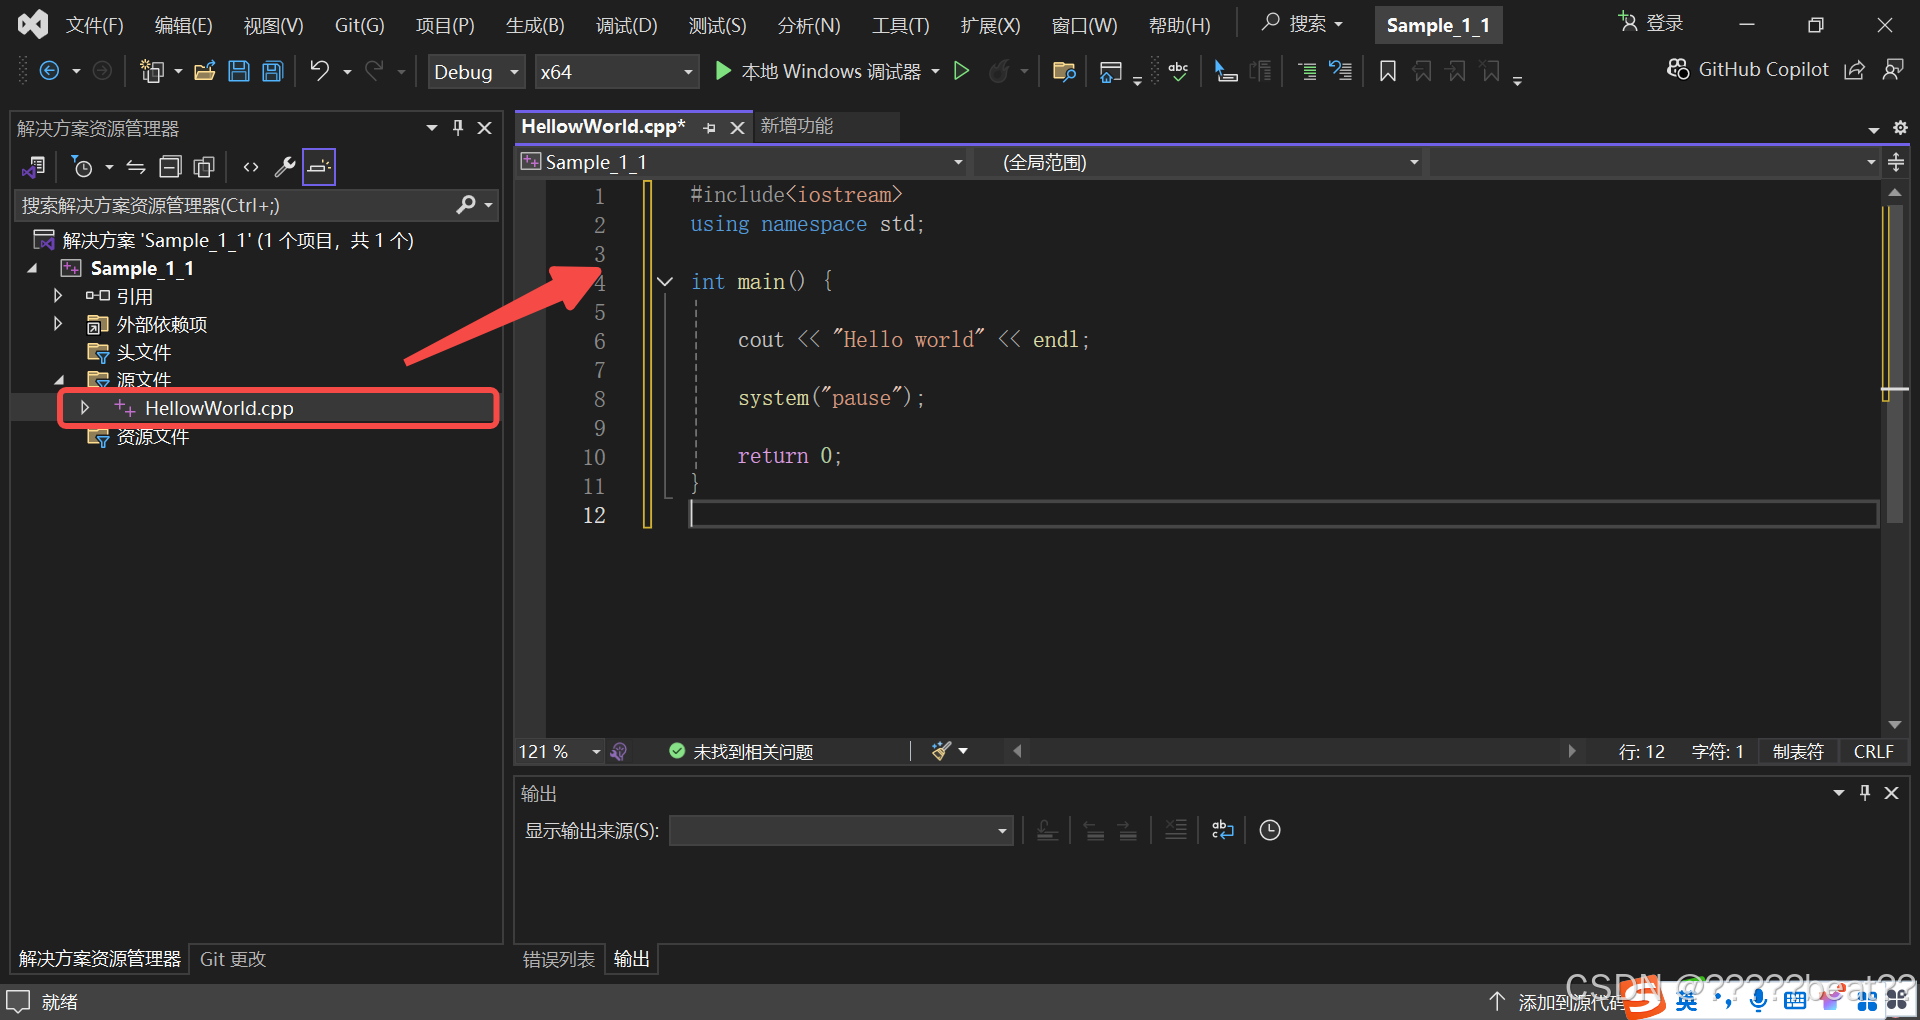Close the HellowWorld.cpp editor tab
1920x1020 pixels.
coord(737,128)
